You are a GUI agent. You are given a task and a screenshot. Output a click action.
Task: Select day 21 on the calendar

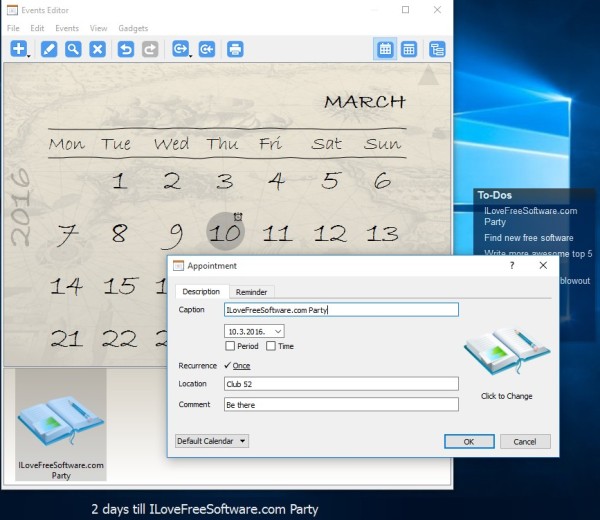[67, 339]
